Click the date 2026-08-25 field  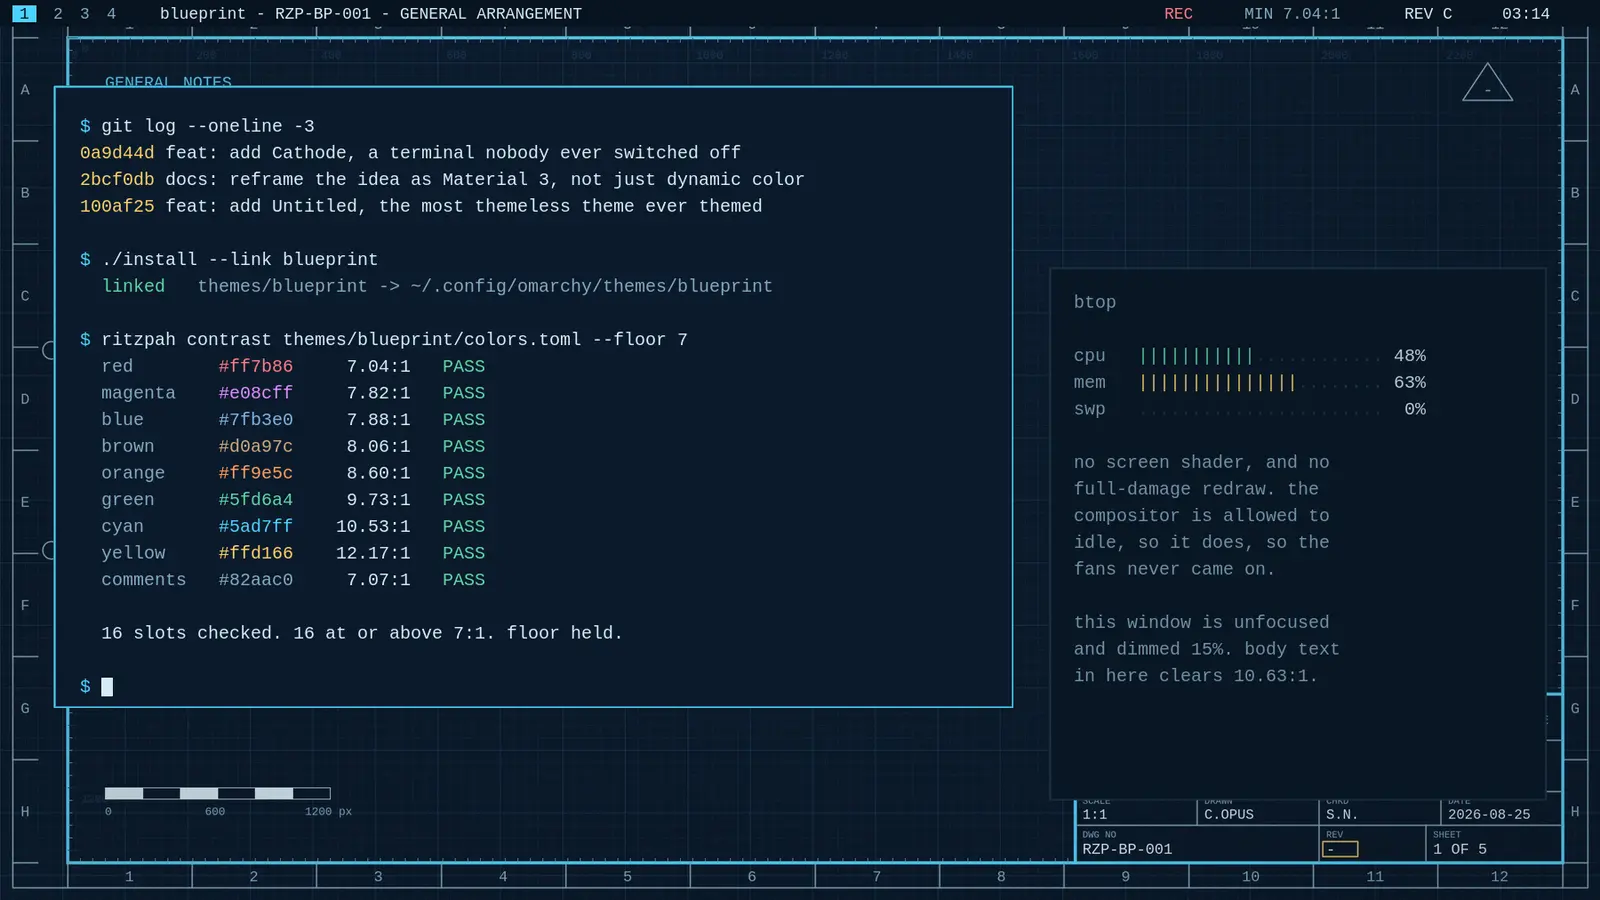(1489, 814)
